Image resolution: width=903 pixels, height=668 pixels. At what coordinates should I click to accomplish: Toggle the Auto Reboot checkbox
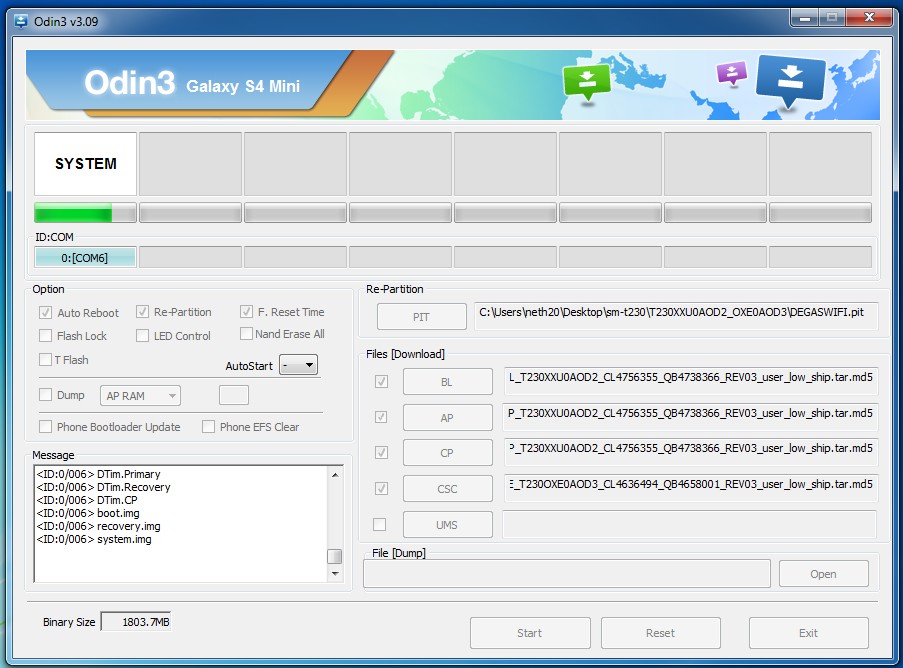coord(45,313)
